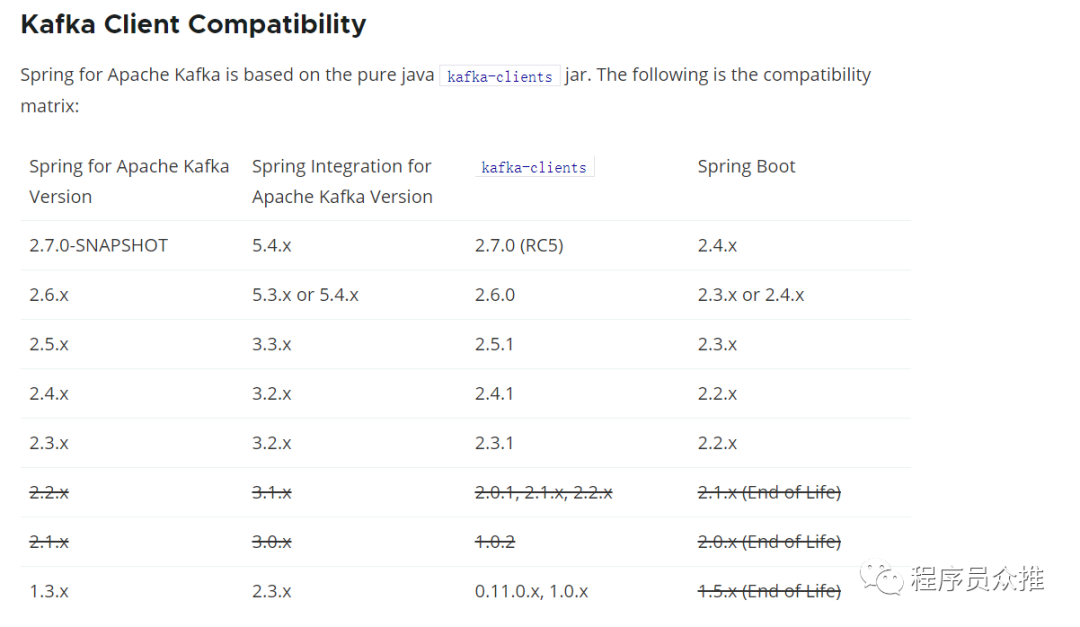Select the 2.4.1 kafka-clients cell

click(494, 394)
